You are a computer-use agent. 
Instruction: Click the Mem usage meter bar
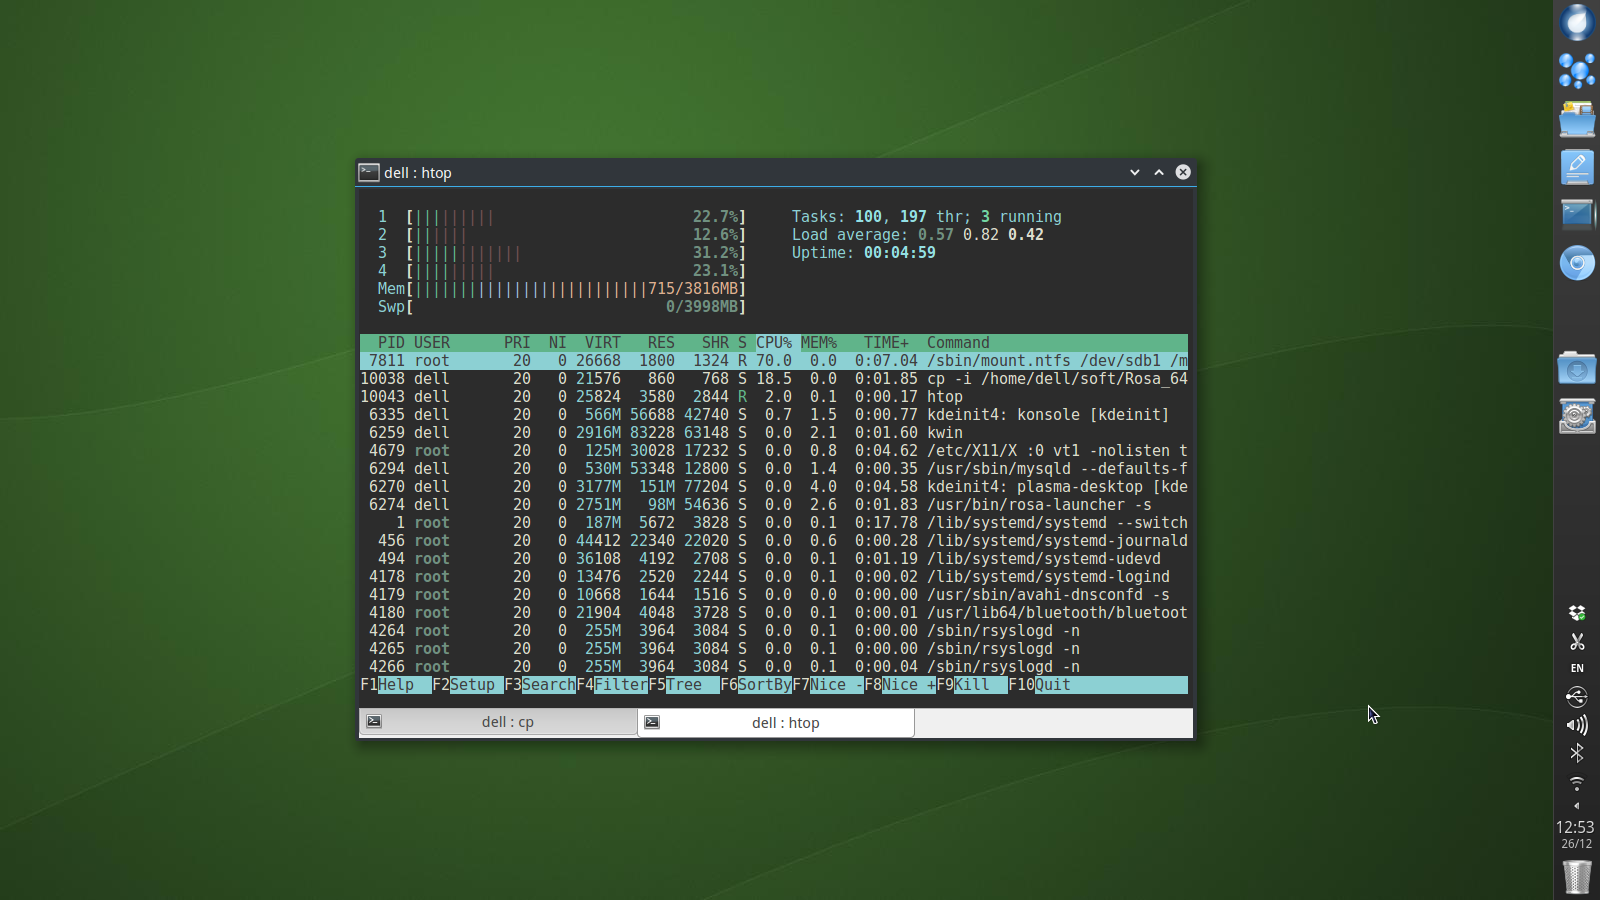tap(562, 289)
